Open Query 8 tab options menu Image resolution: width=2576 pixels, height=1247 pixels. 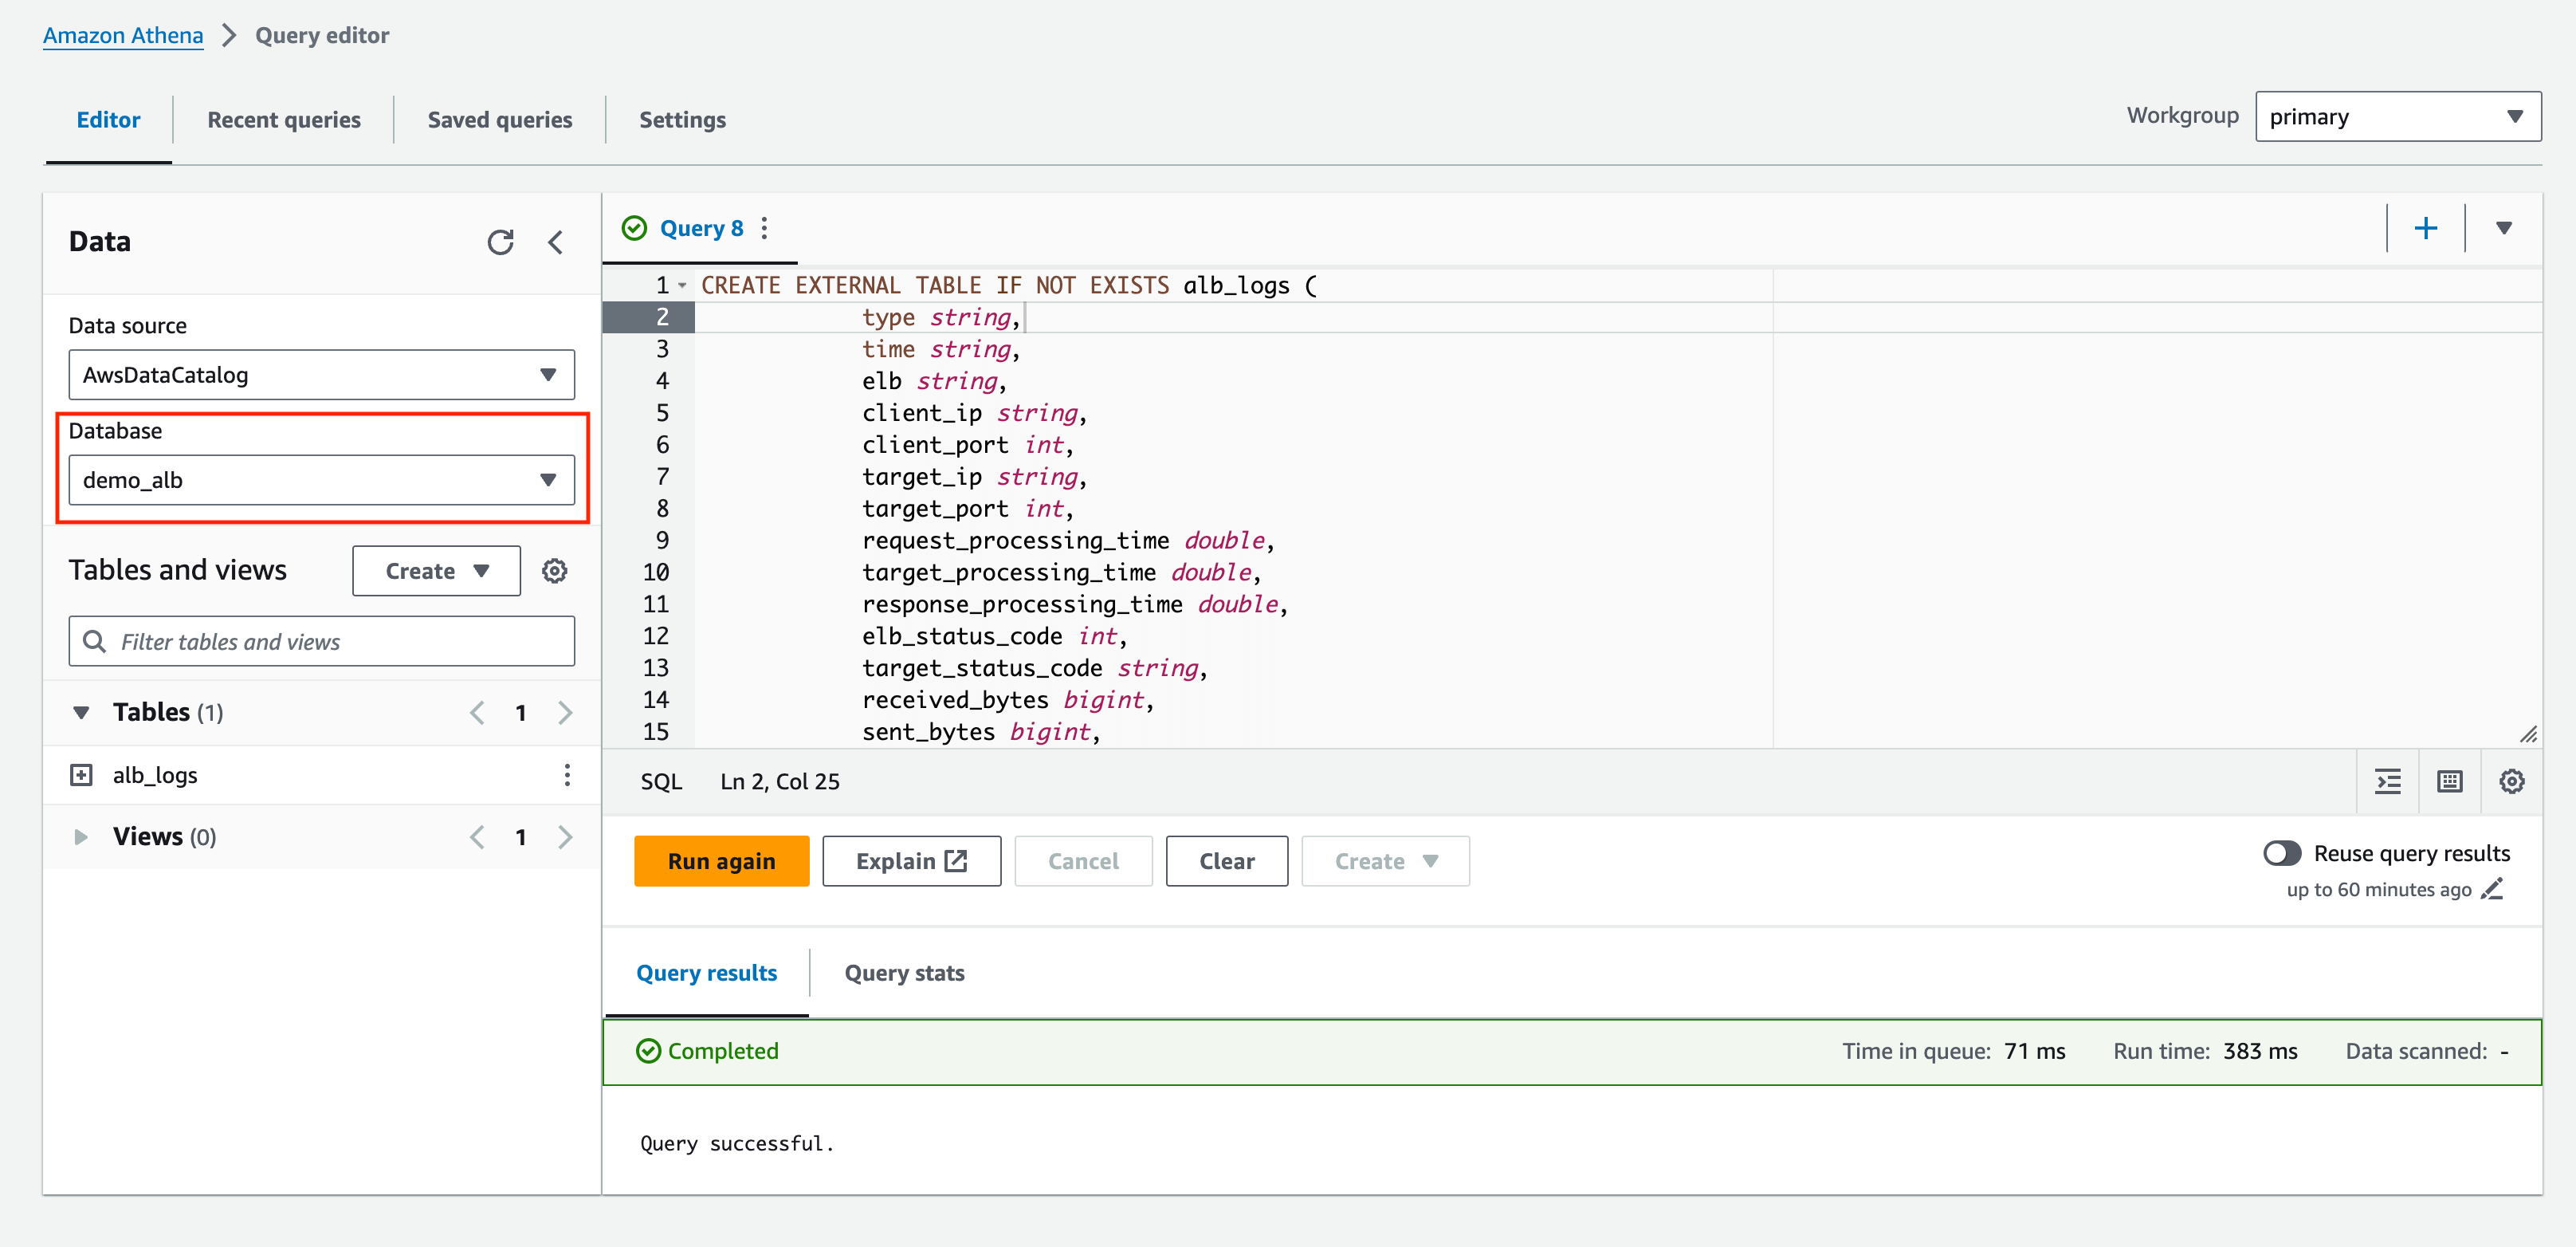coord(764,228)
